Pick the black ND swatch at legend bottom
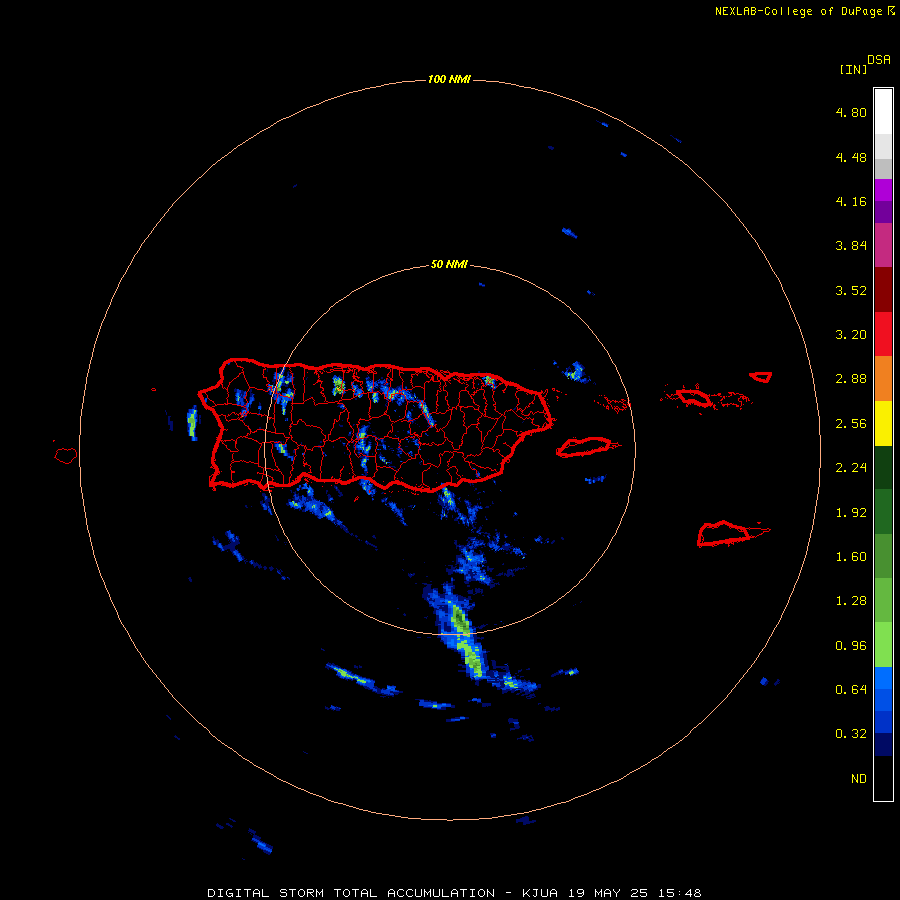 pyautogui.click(x=883, y=778)
